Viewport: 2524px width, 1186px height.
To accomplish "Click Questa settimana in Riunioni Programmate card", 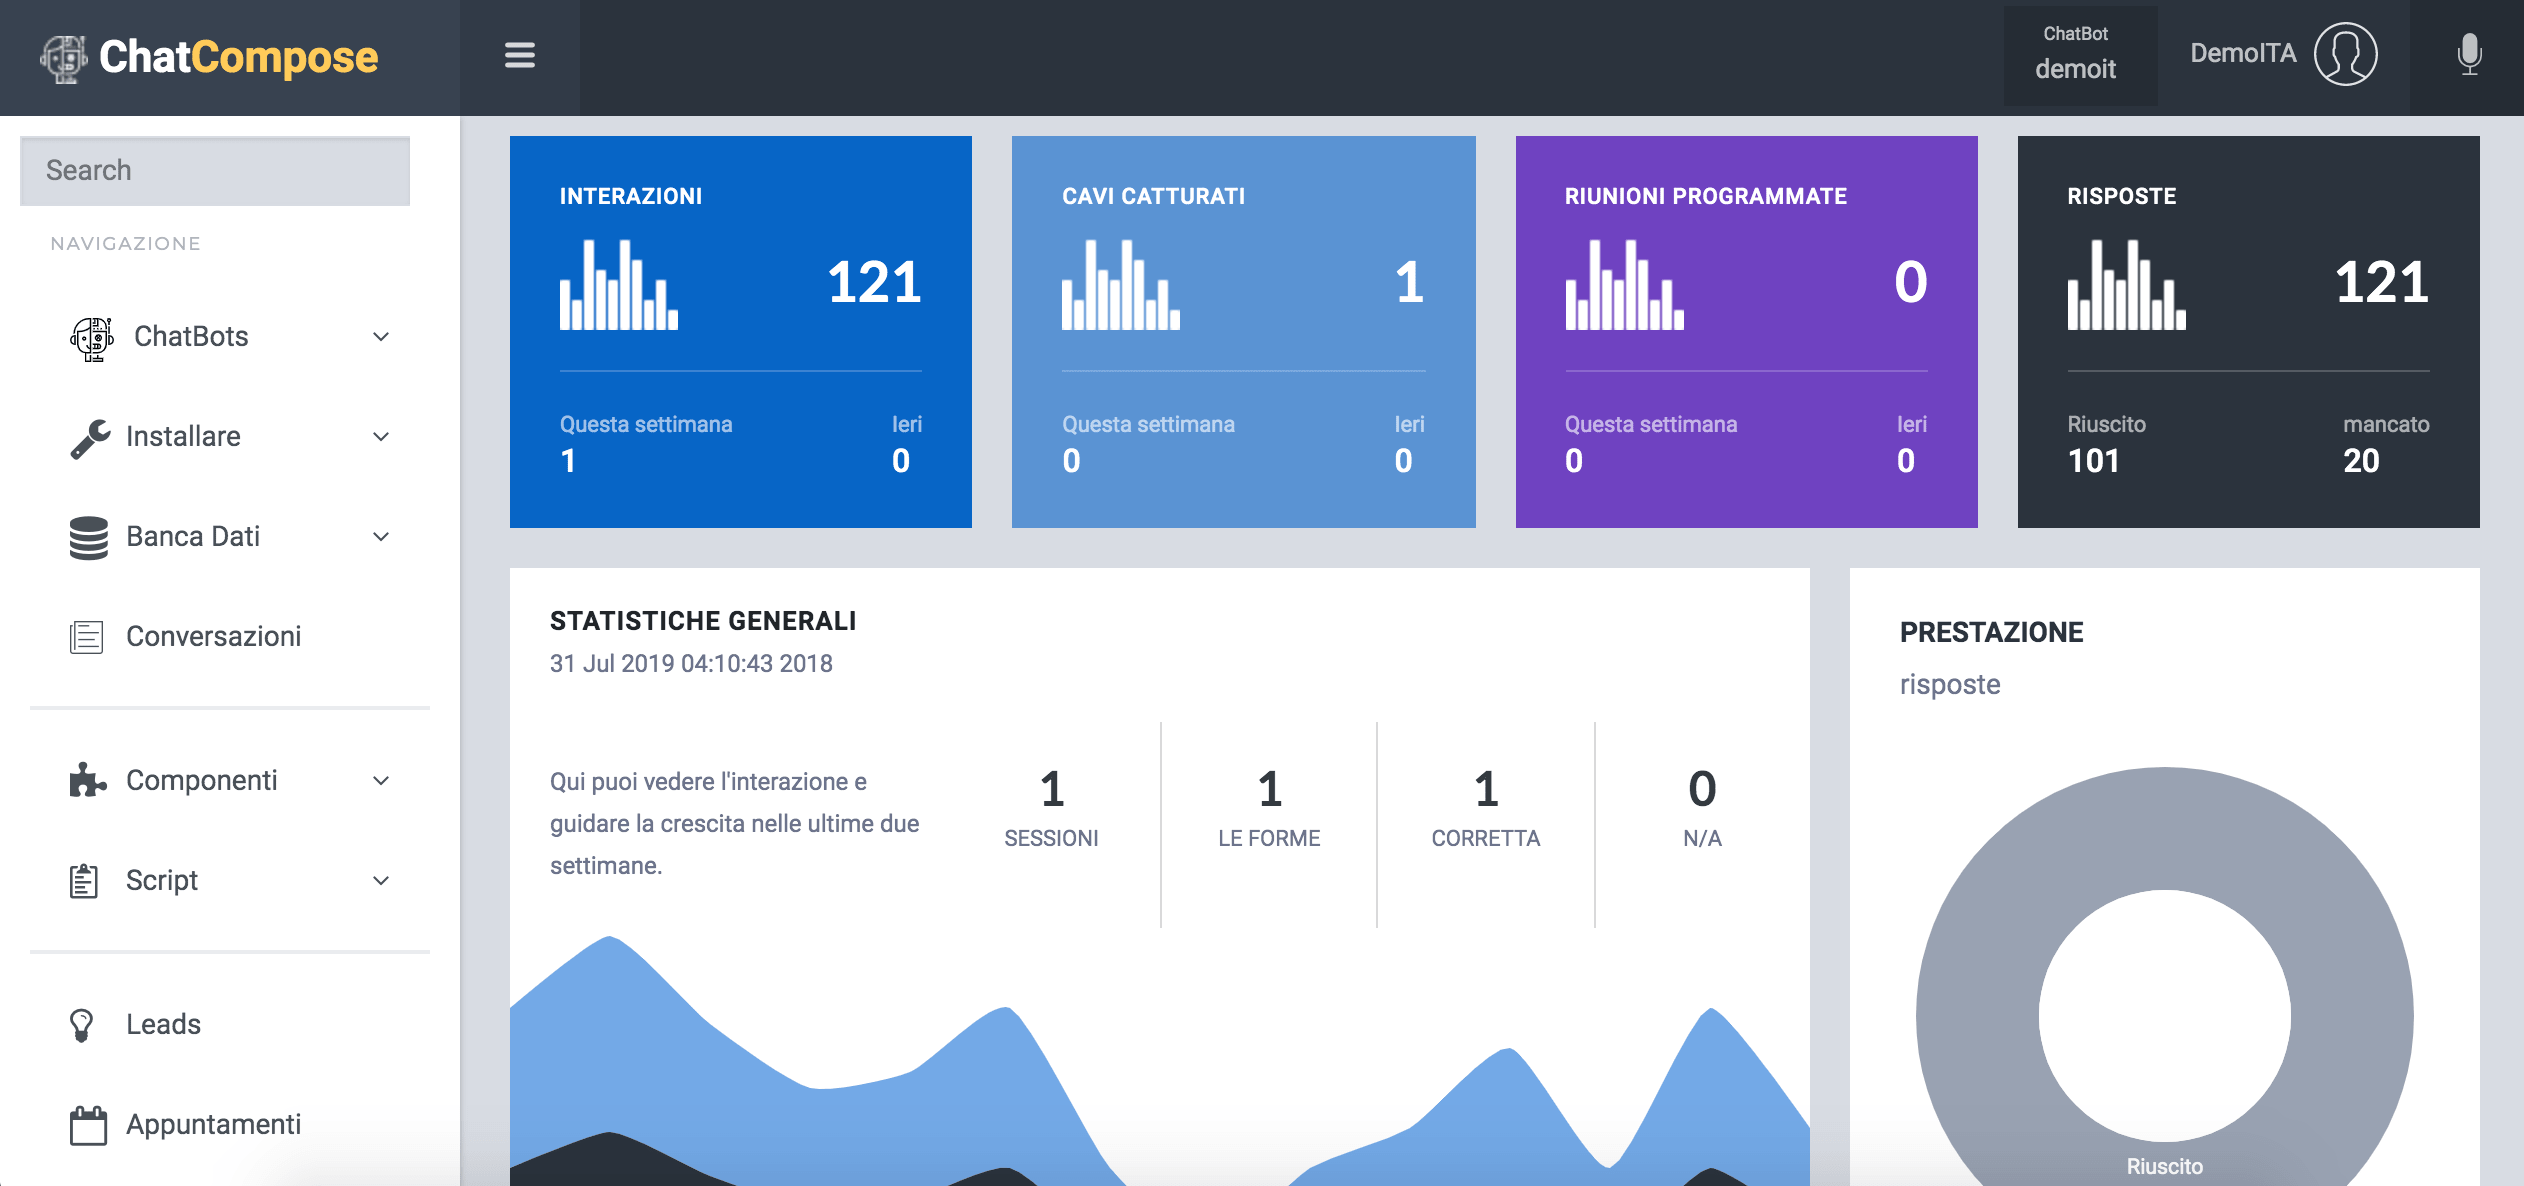I will [x=1651, y=425].
